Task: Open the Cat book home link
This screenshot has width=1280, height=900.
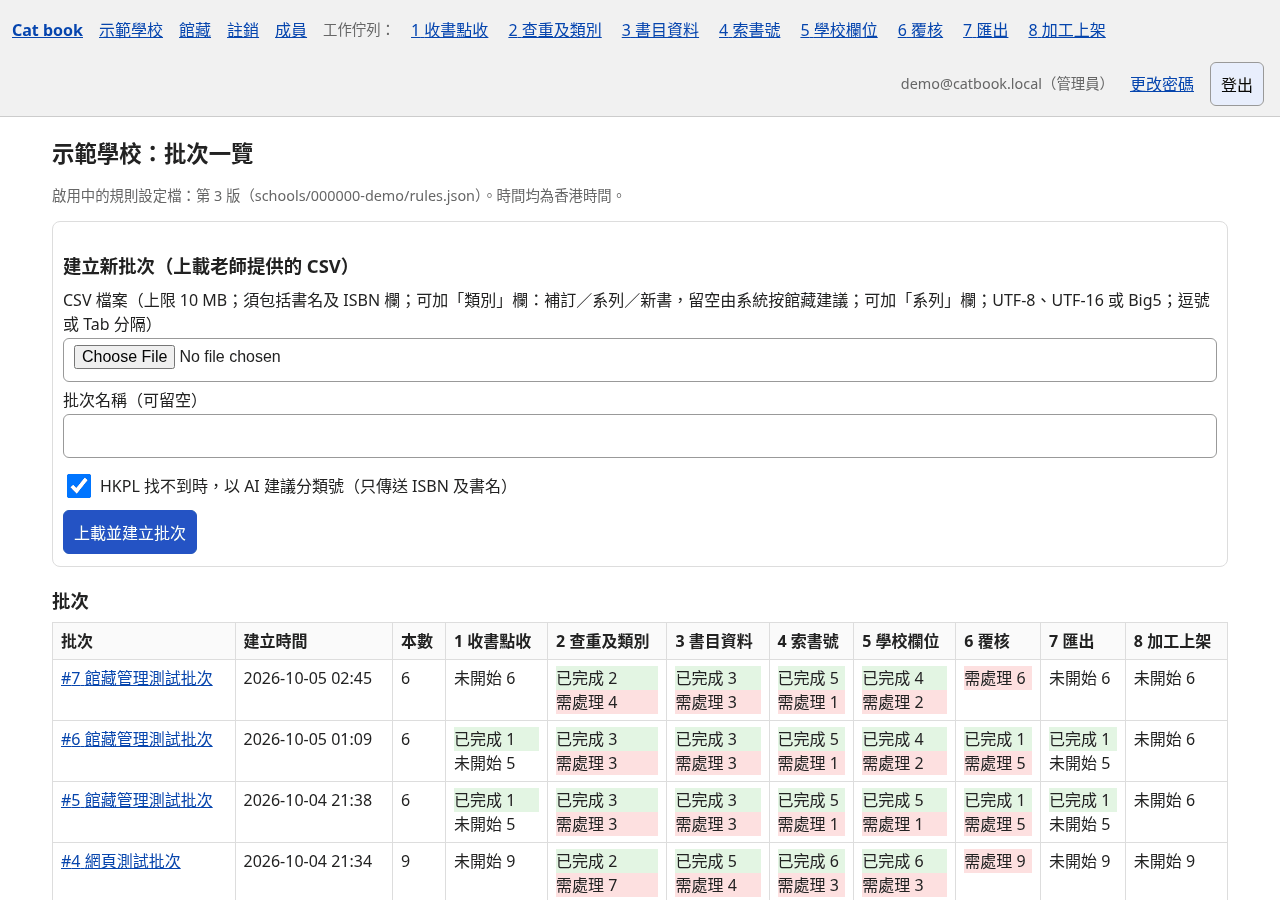Action: point(47,30)
